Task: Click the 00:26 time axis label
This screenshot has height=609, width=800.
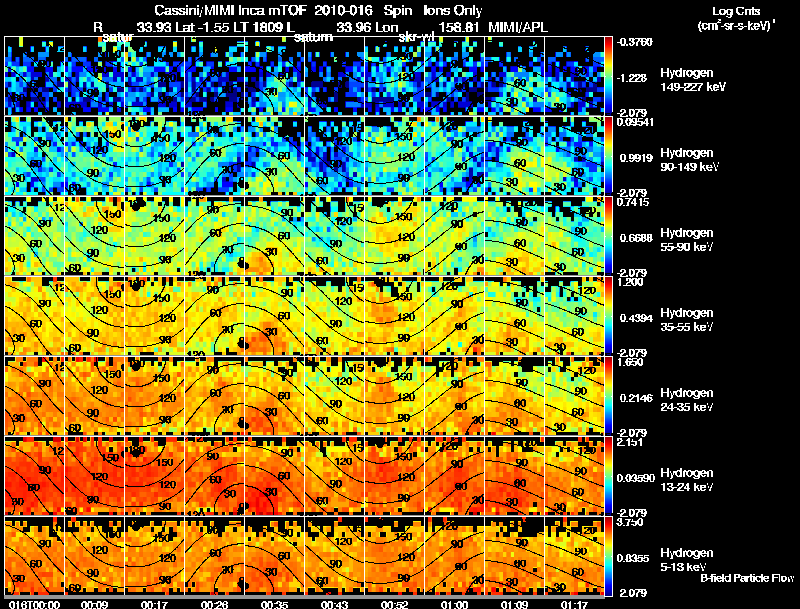Action: (214, 604)
